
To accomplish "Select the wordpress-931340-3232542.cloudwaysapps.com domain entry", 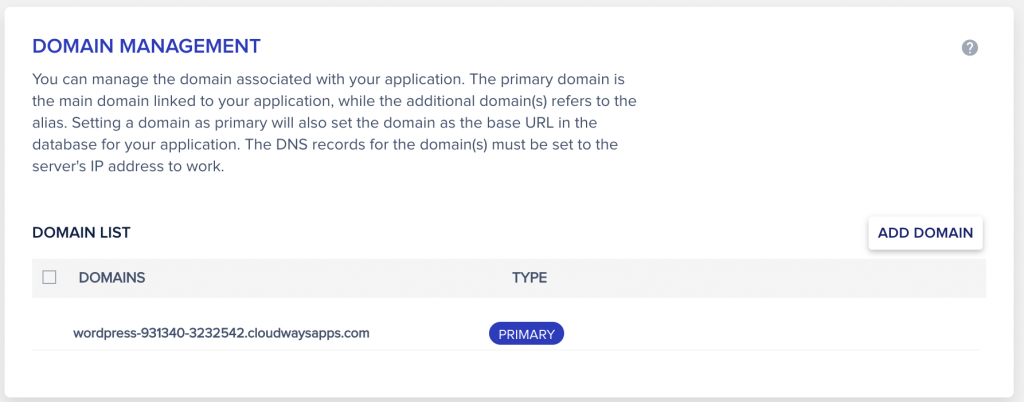I will pyautogui.click(x=221, y=333).
